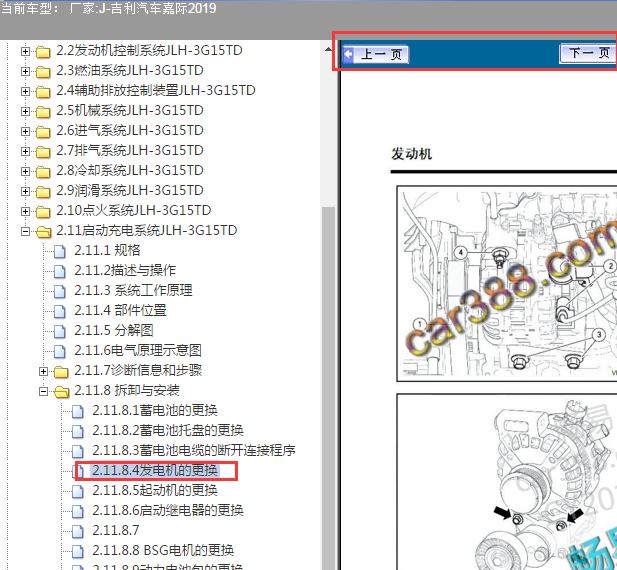Expand the 2.9润滑系统JLH-3G15TD node
The width and height of the screenshot is (617, 570).
tap(25, 191)
